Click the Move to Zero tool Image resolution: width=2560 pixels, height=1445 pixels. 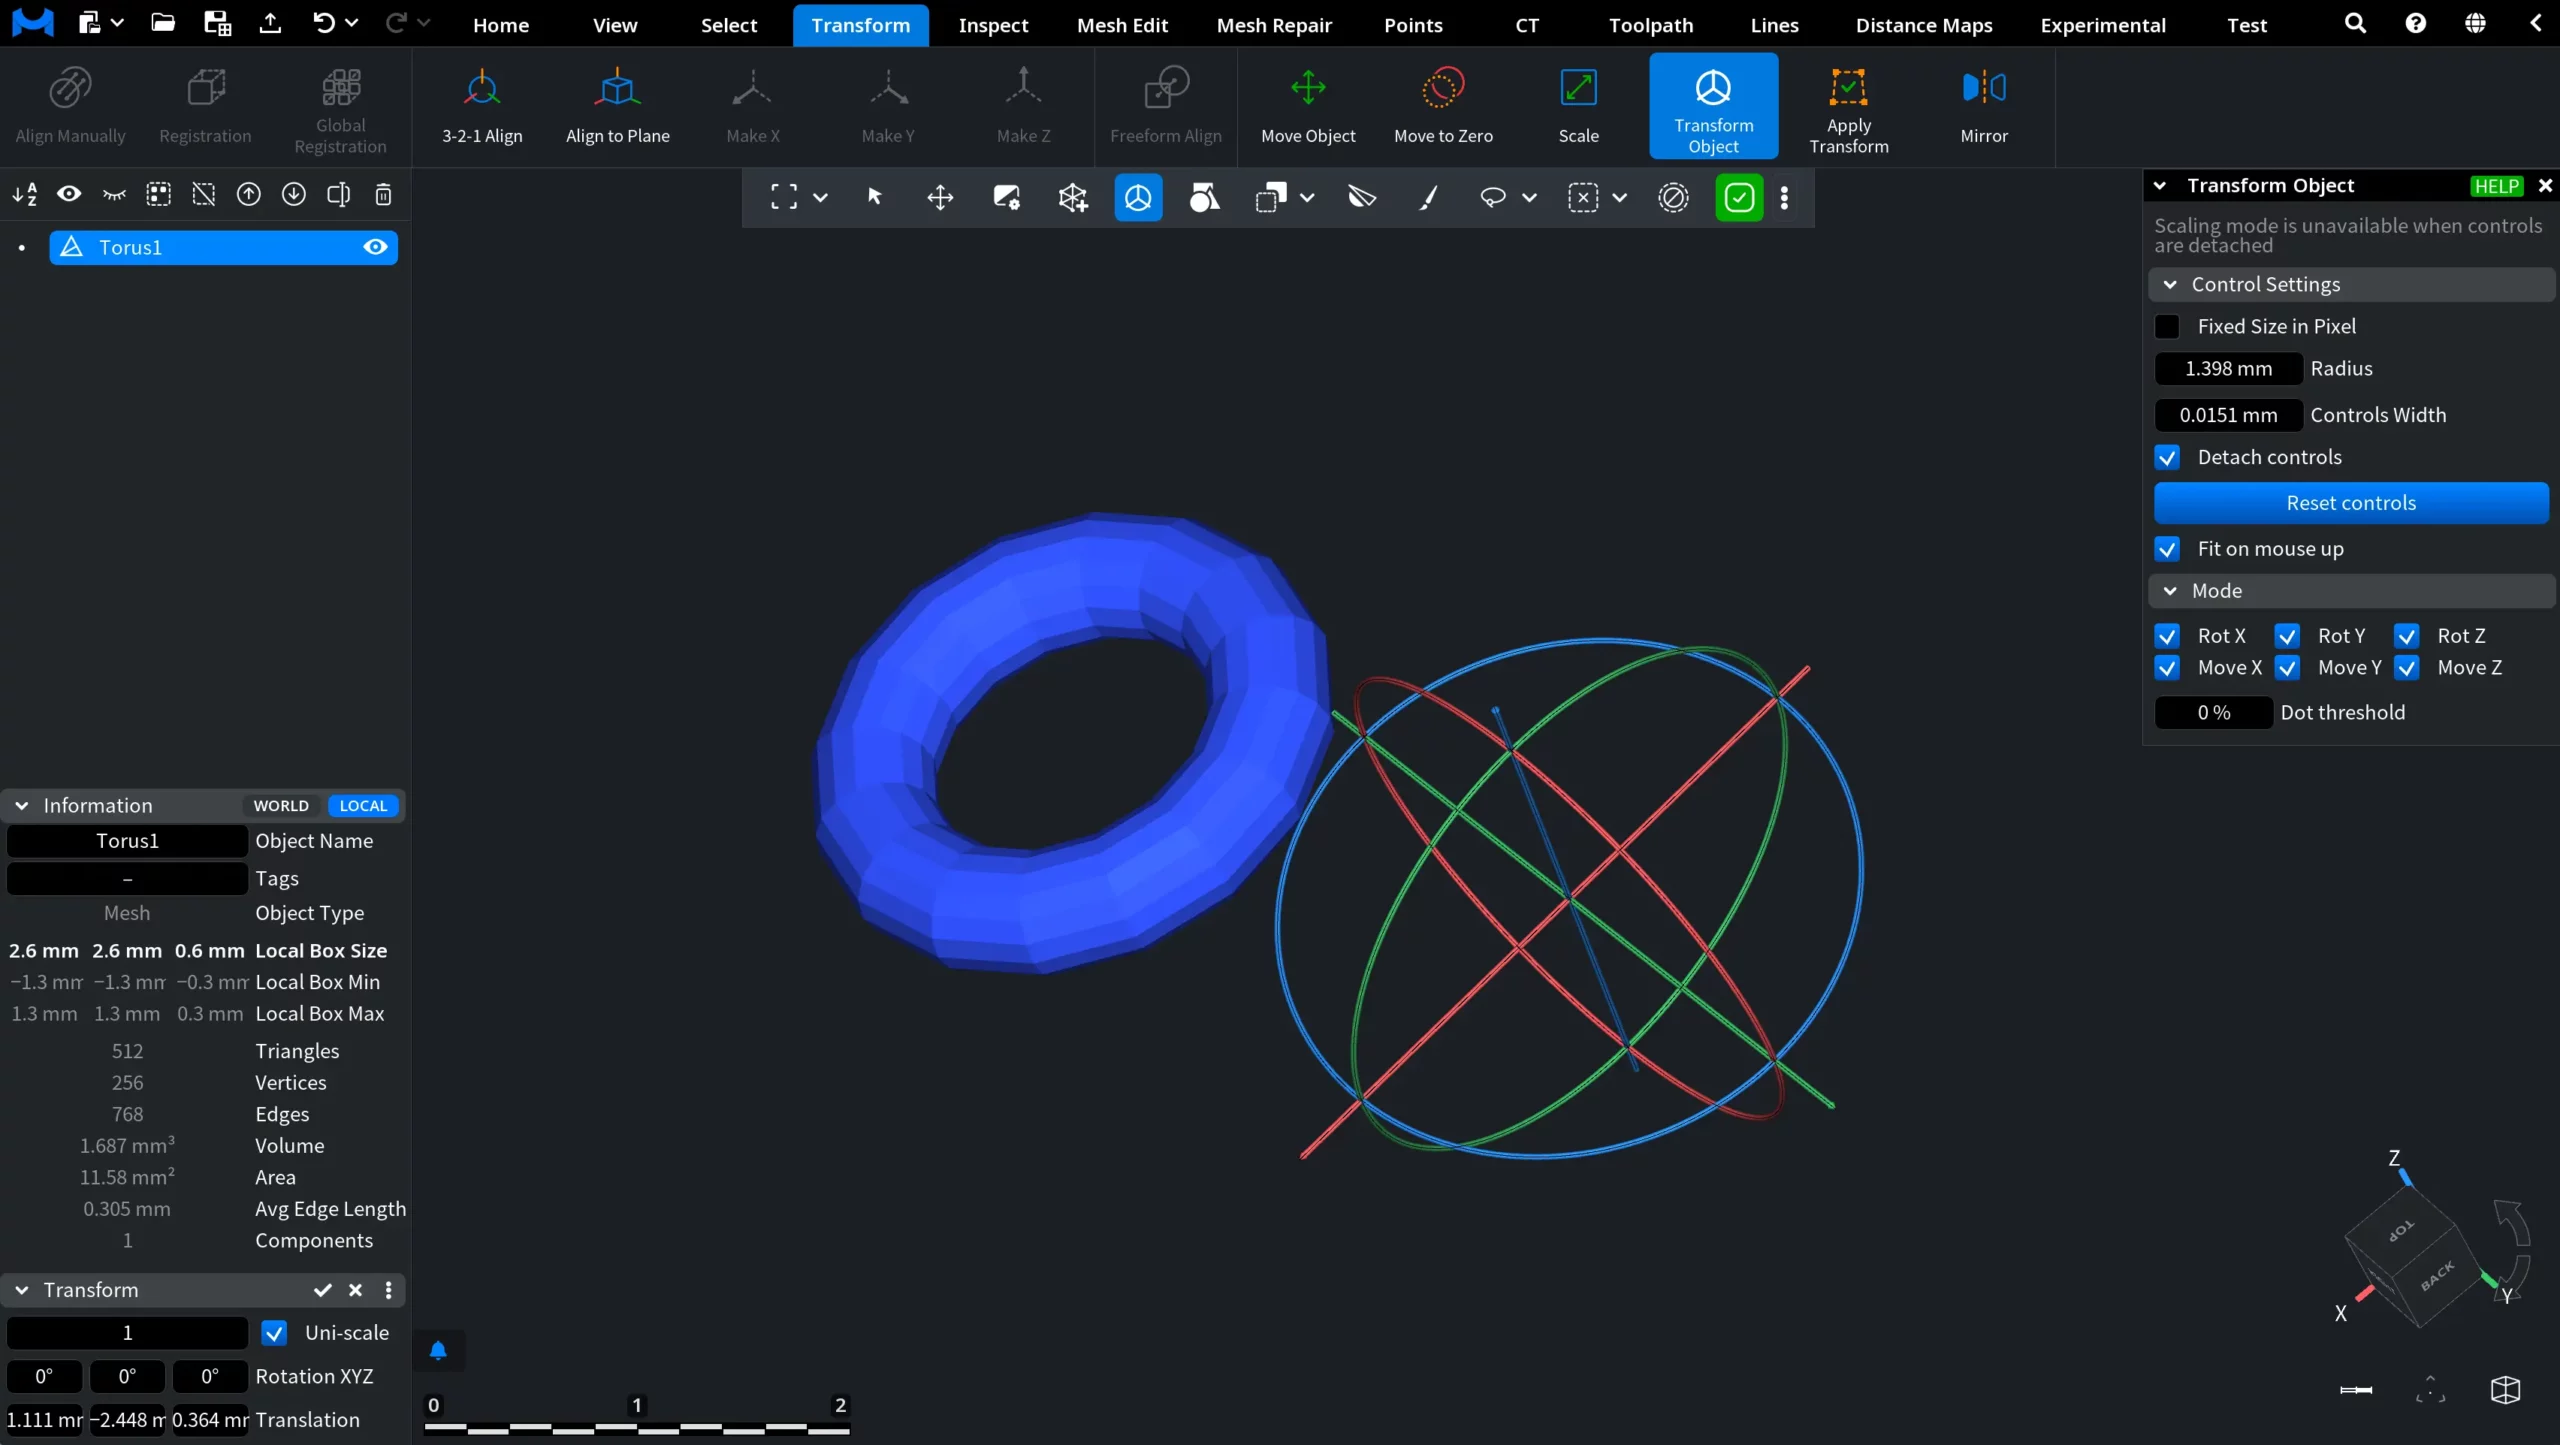click(x=1443, y=106)
